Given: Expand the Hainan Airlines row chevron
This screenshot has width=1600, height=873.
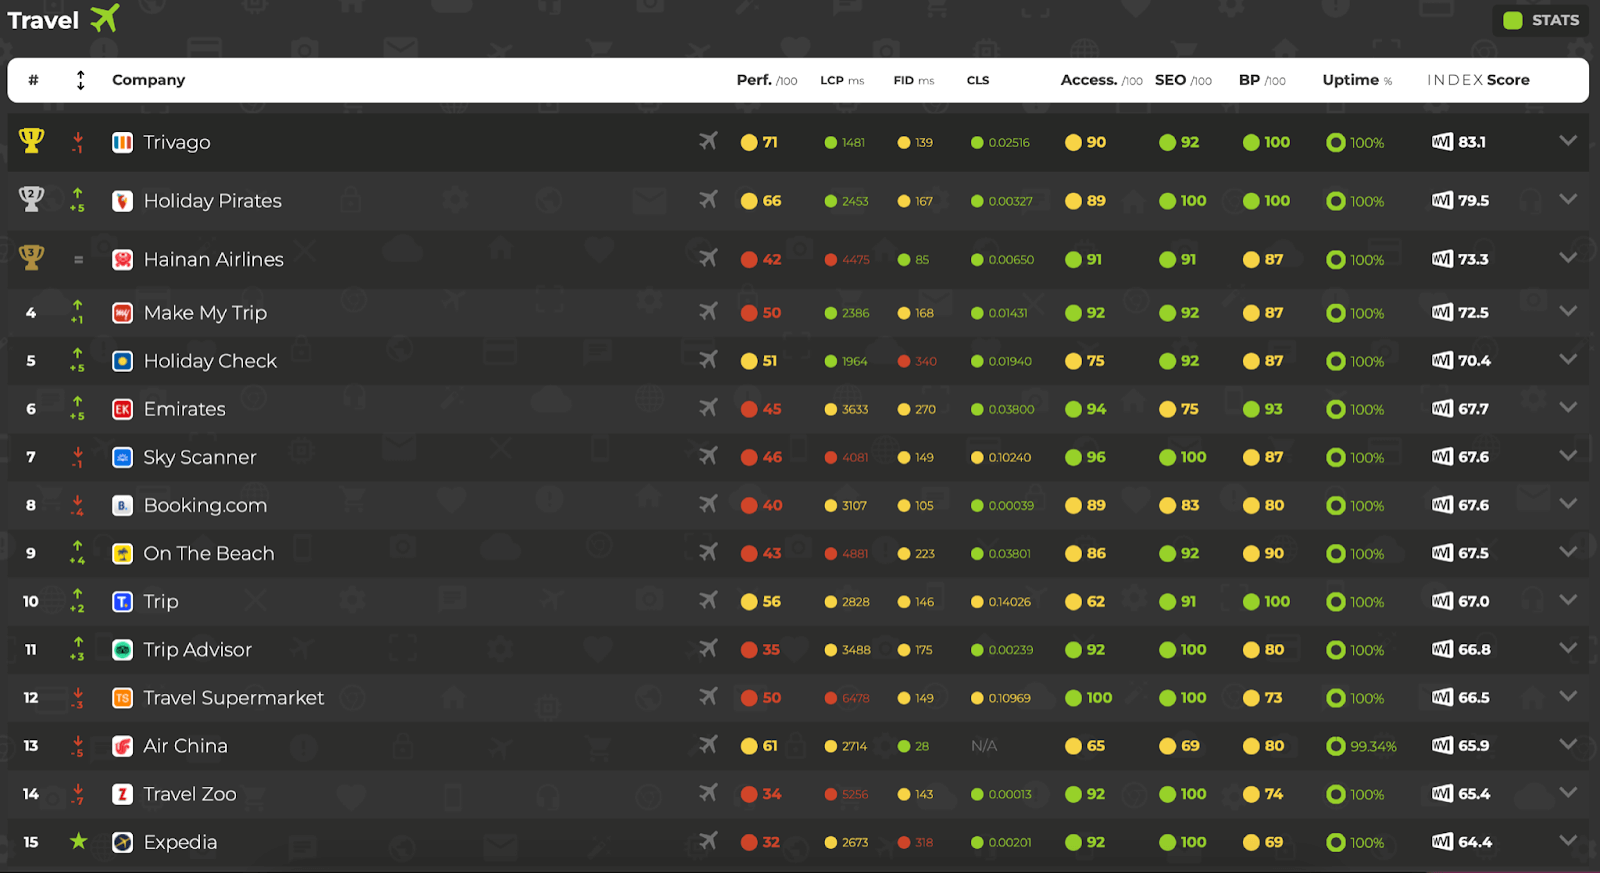Looking at the screenshot, I should [x=1568, y=258].
